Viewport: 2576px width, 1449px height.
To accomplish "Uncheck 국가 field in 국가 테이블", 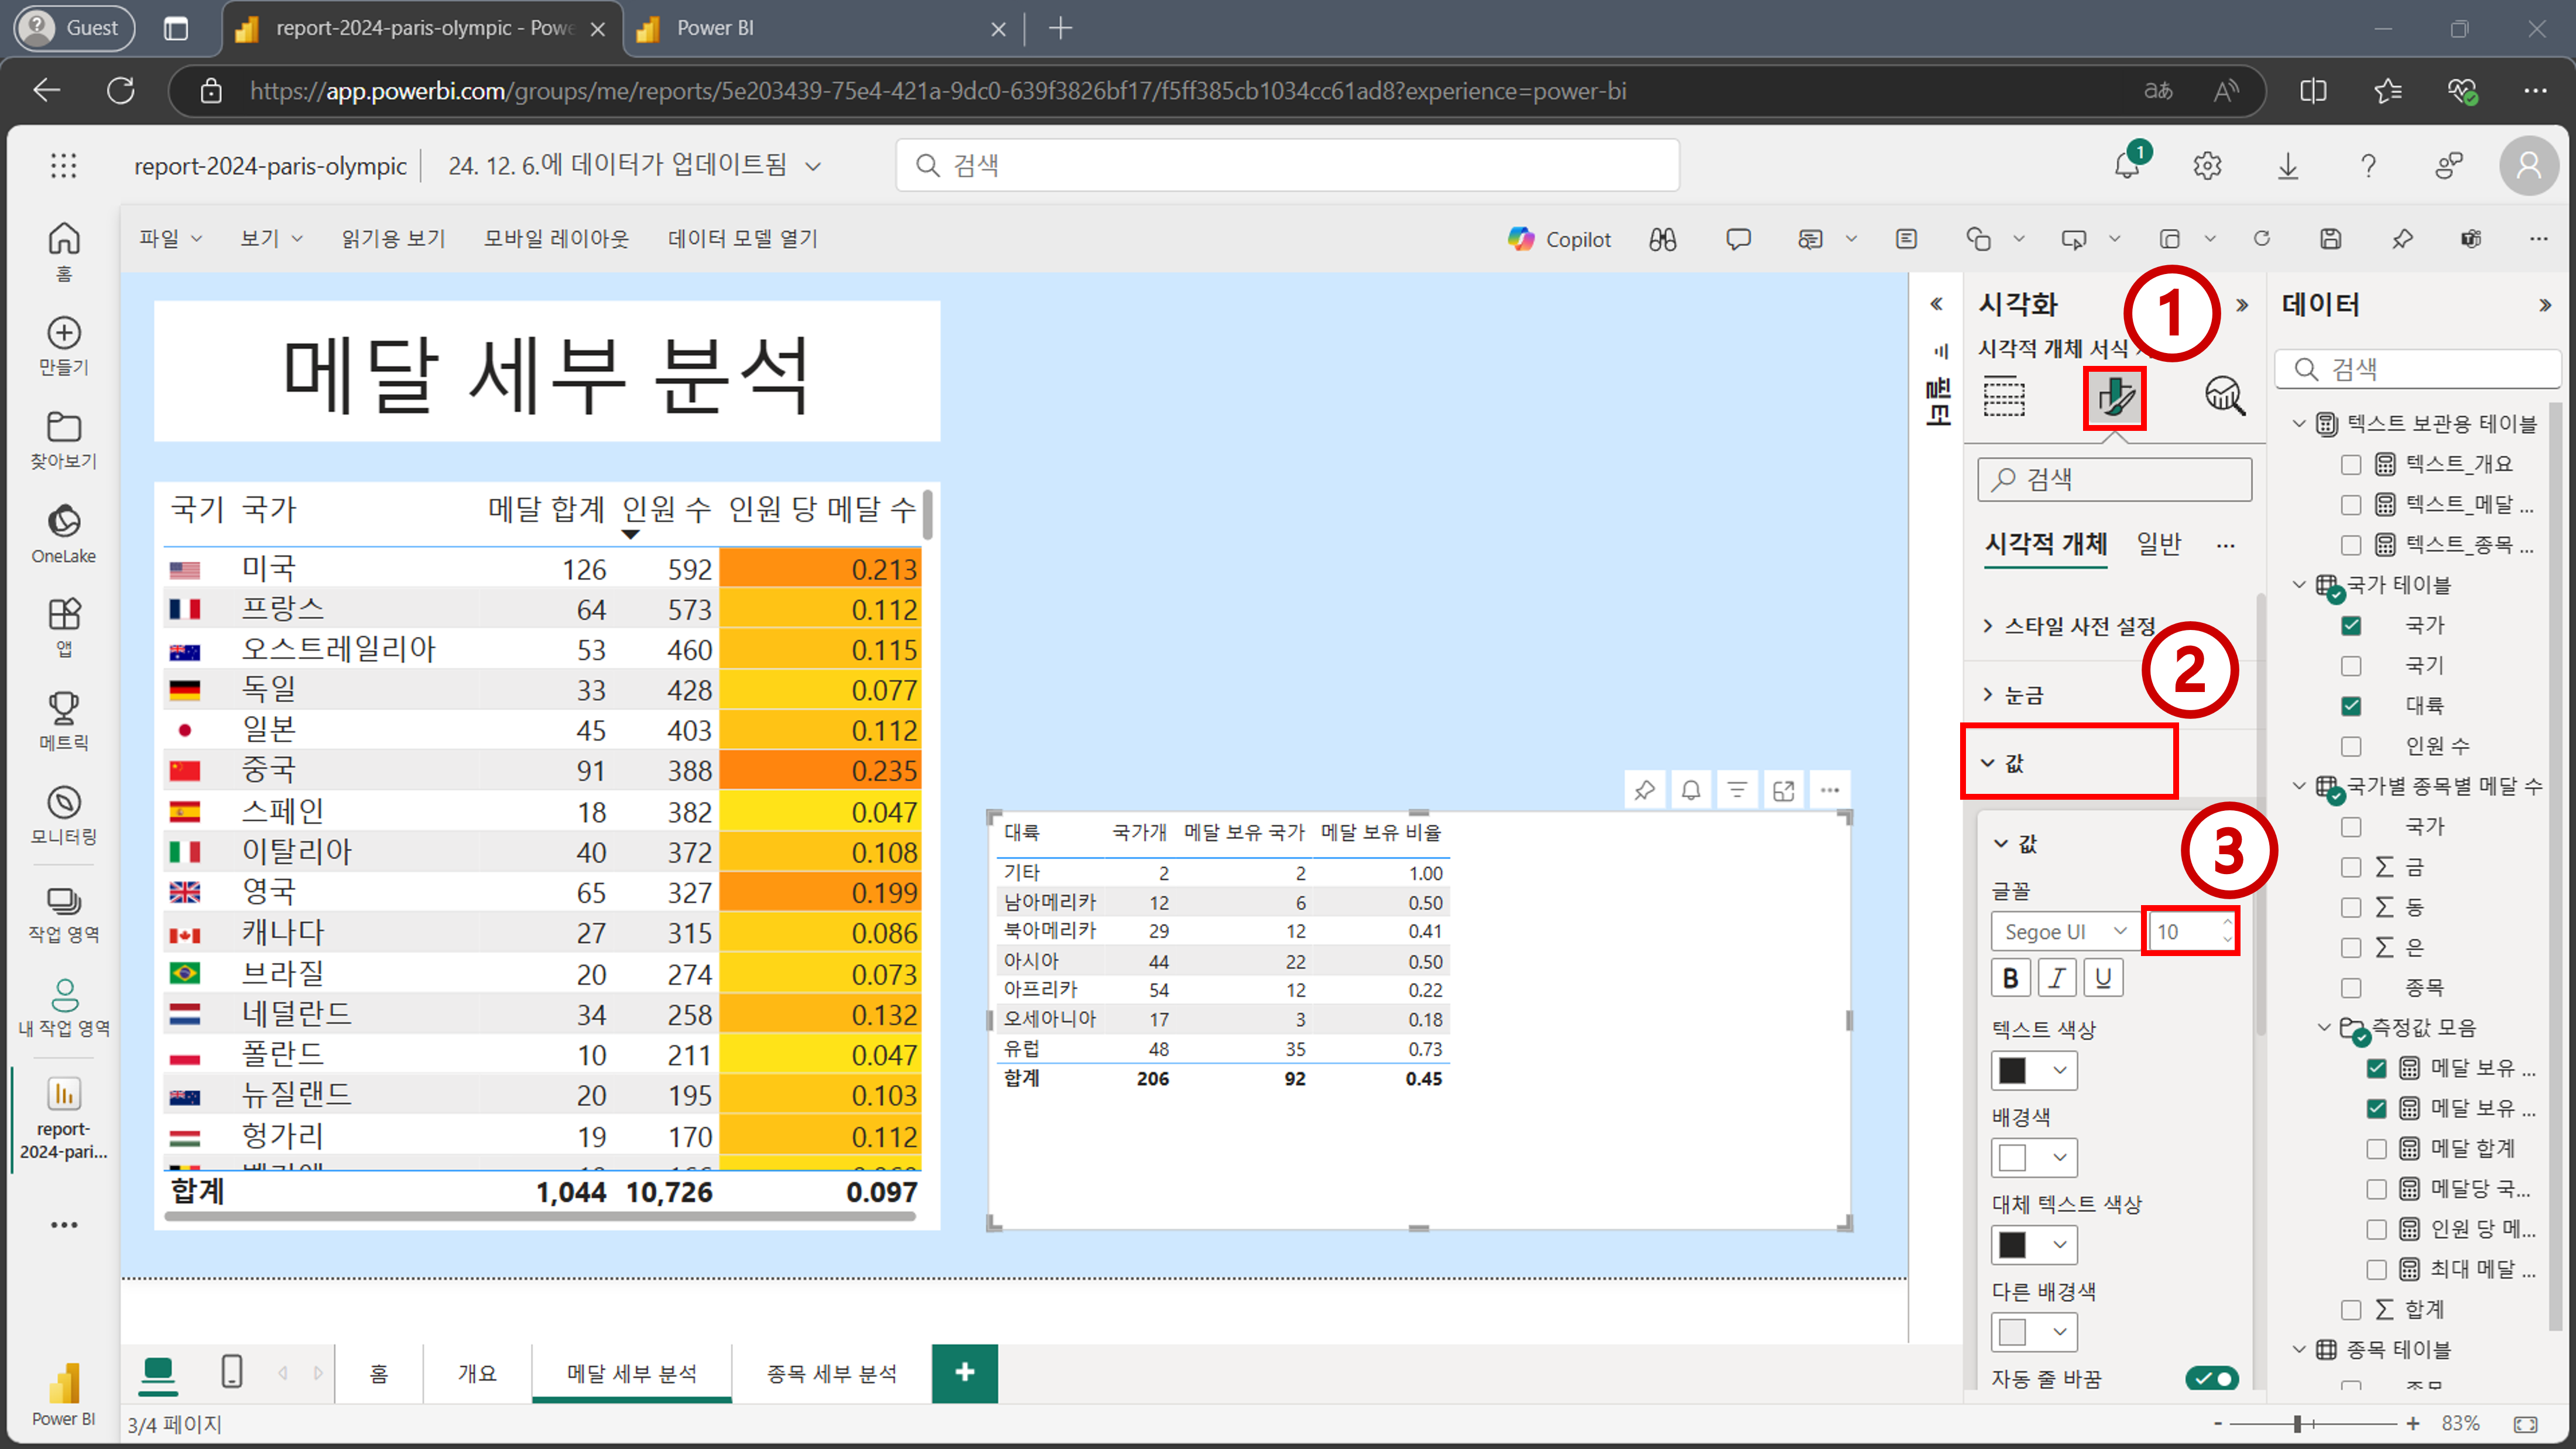I will [x=2351, y=626].
